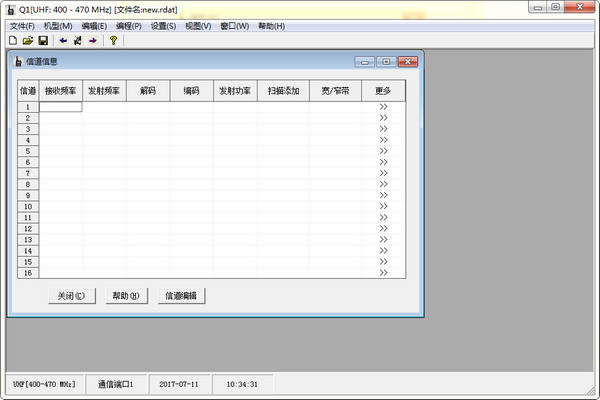Click the purple right arrow write icon

click(93, 40)
